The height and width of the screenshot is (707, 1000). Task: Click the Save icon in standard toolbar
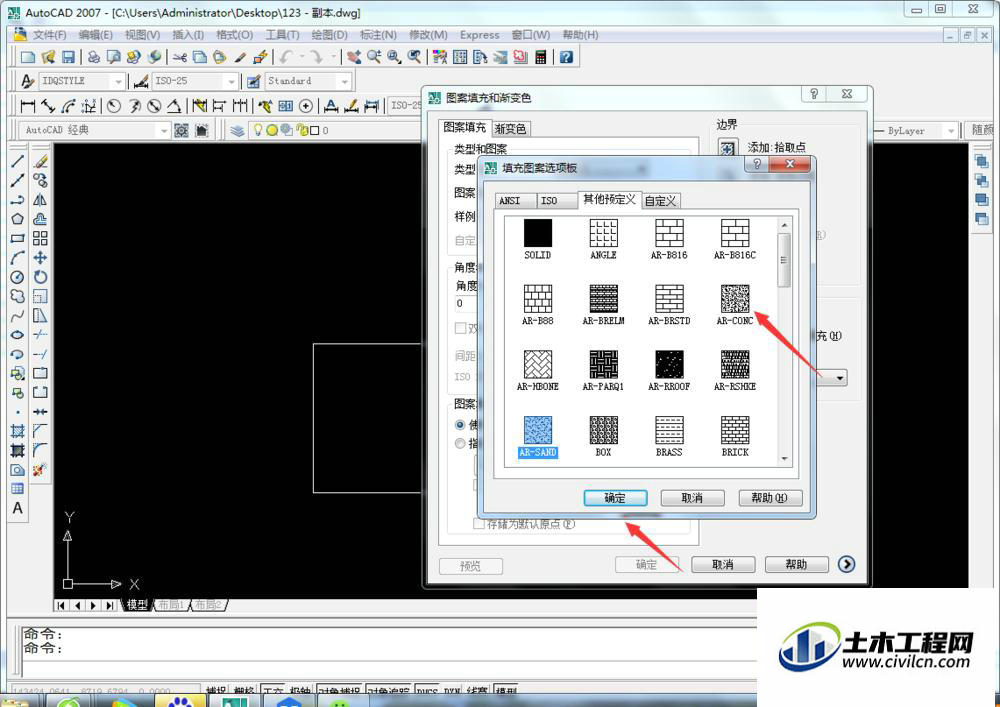(x=68, y=57)
